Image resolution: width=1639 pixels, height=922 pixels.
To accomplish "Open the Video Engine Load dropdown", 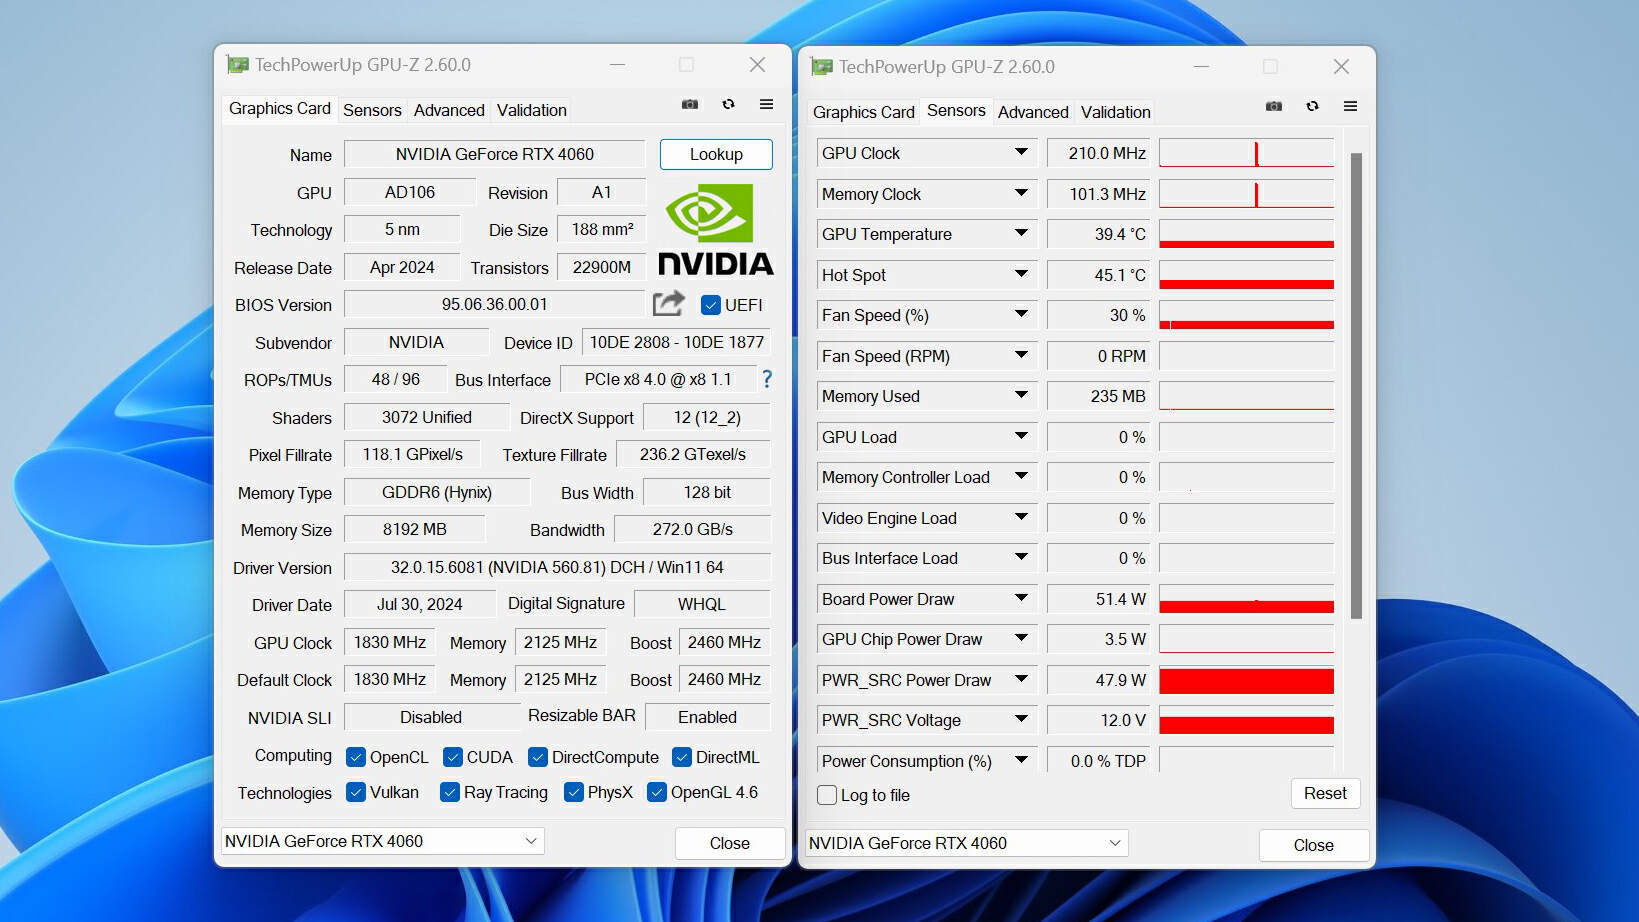I will [1021, 517].
